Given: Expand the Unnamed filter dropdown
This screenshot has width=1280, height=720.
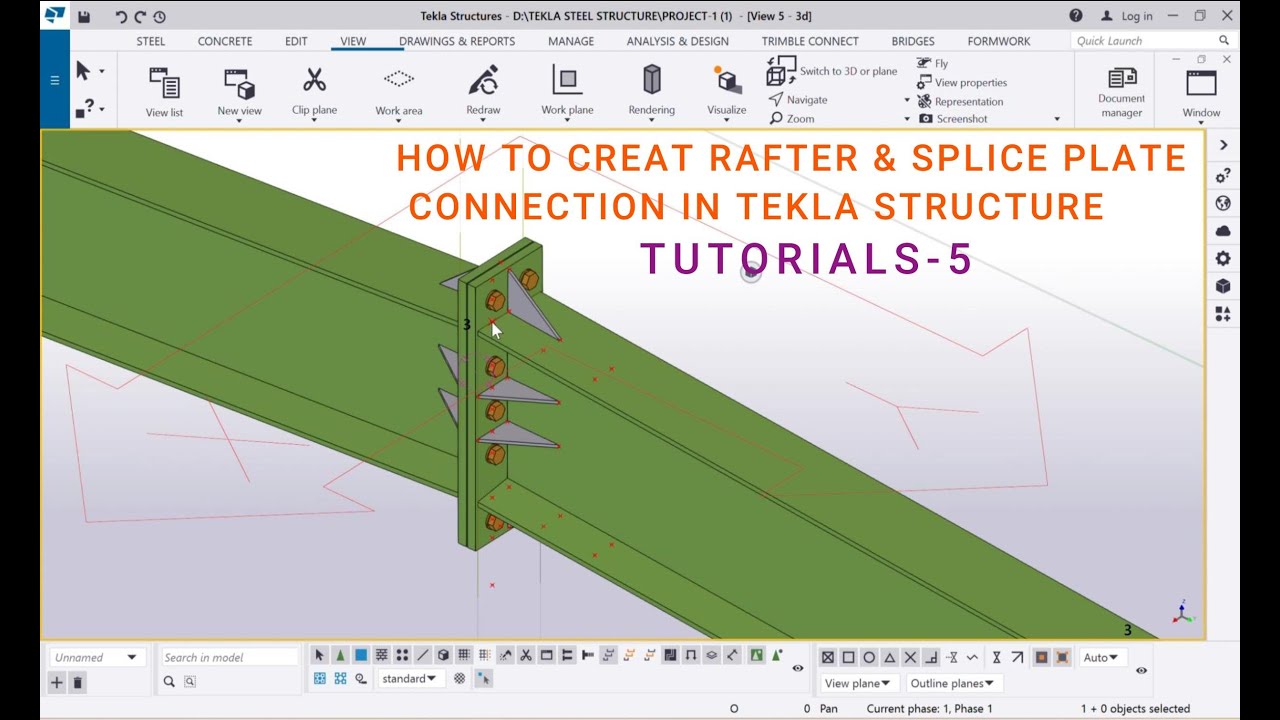Looking at the screenshot, I should click(131, 657).
